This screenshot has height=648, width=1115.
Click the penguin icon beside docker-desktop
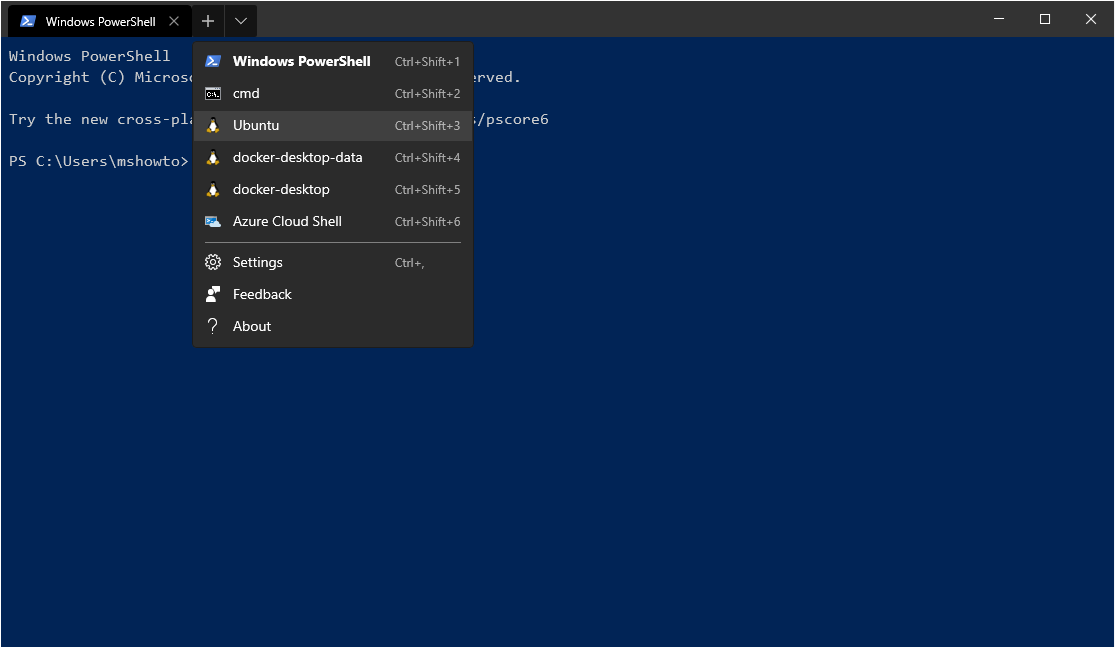(213, 189)
